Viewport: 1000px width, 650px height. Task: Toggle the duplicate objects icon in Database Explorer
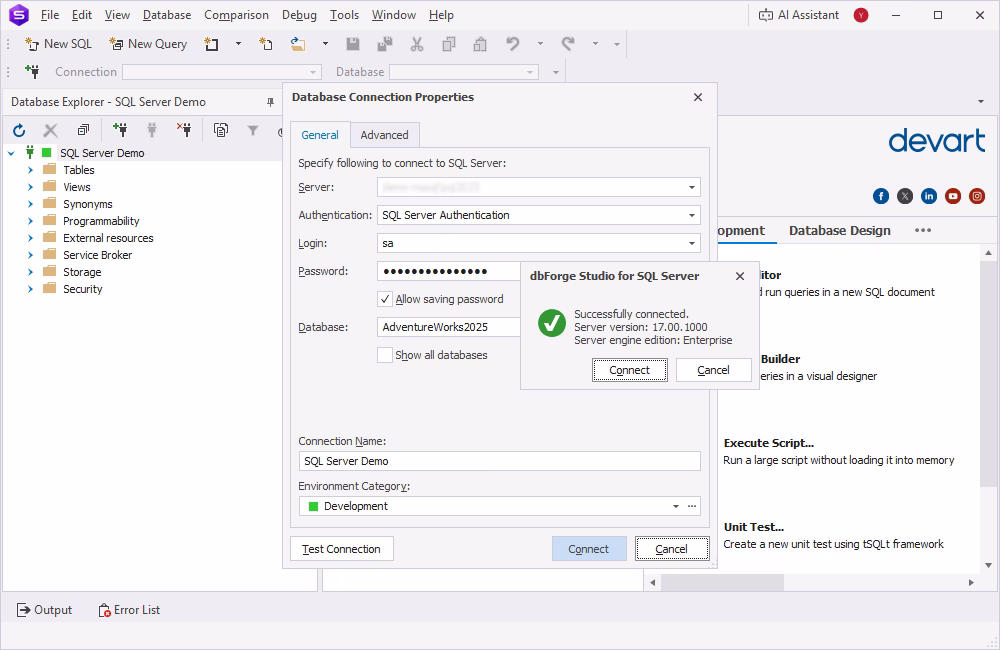tap(84, 130)
